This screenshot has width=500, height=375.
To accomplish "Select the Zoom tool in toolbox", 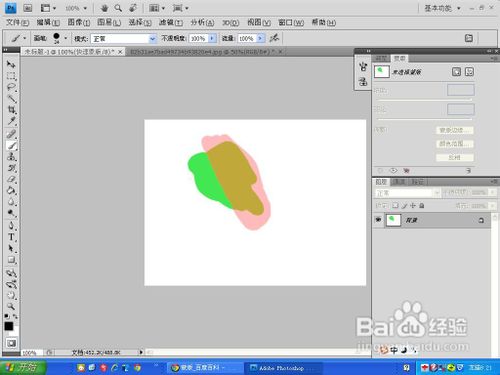I will click(11, 306).
